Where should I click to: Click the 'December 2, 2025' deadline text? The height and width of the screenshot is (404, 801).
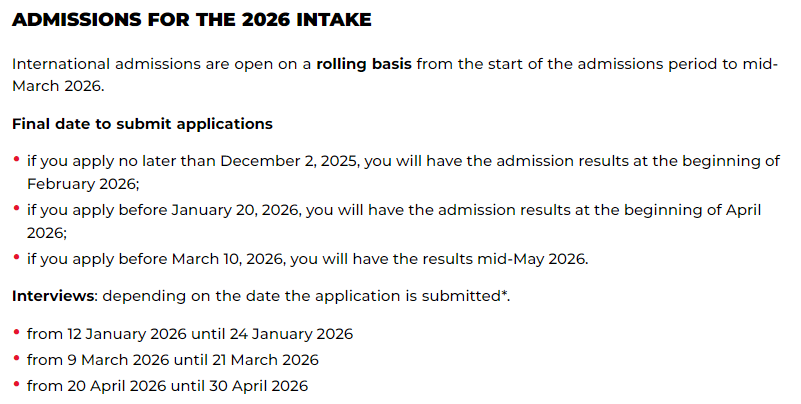coord(288,161)
